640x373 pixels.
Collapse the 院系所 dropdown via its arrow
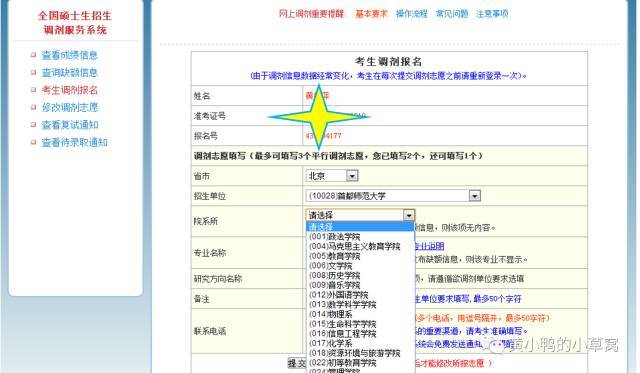point(409,215)
